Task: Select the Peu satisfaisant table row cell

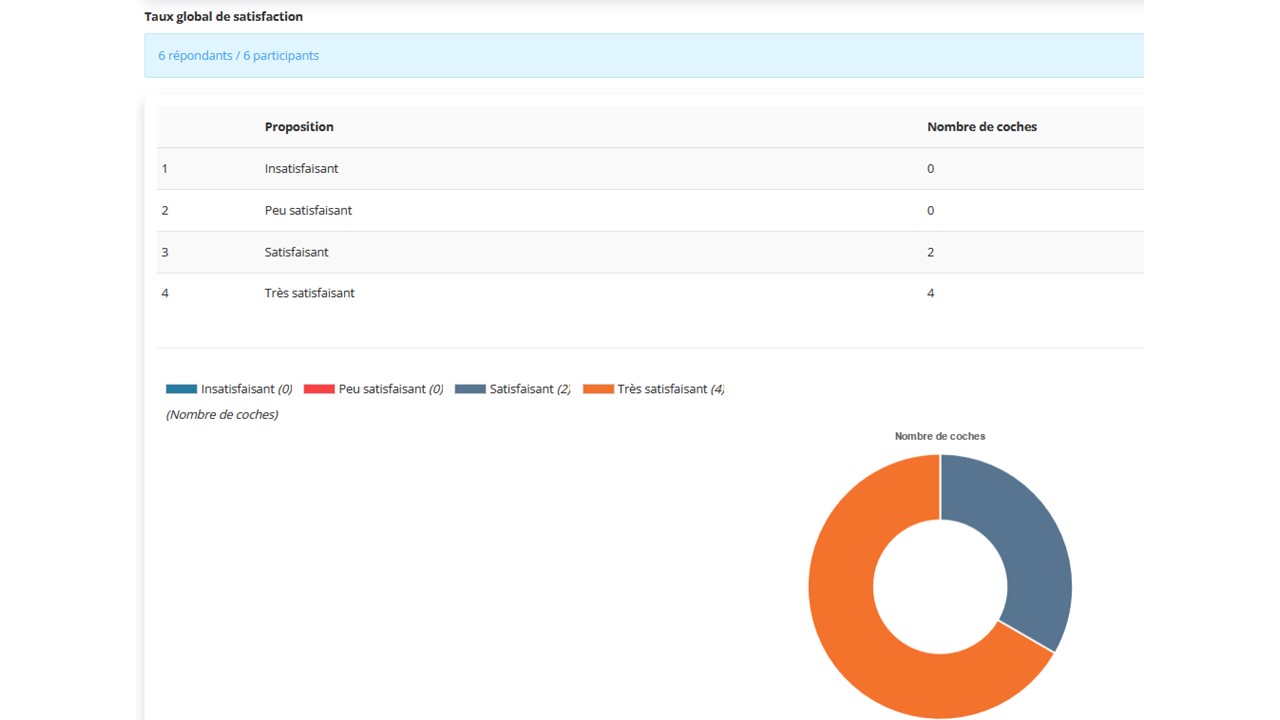Action: pyautogui.click(x=308, y=211)
